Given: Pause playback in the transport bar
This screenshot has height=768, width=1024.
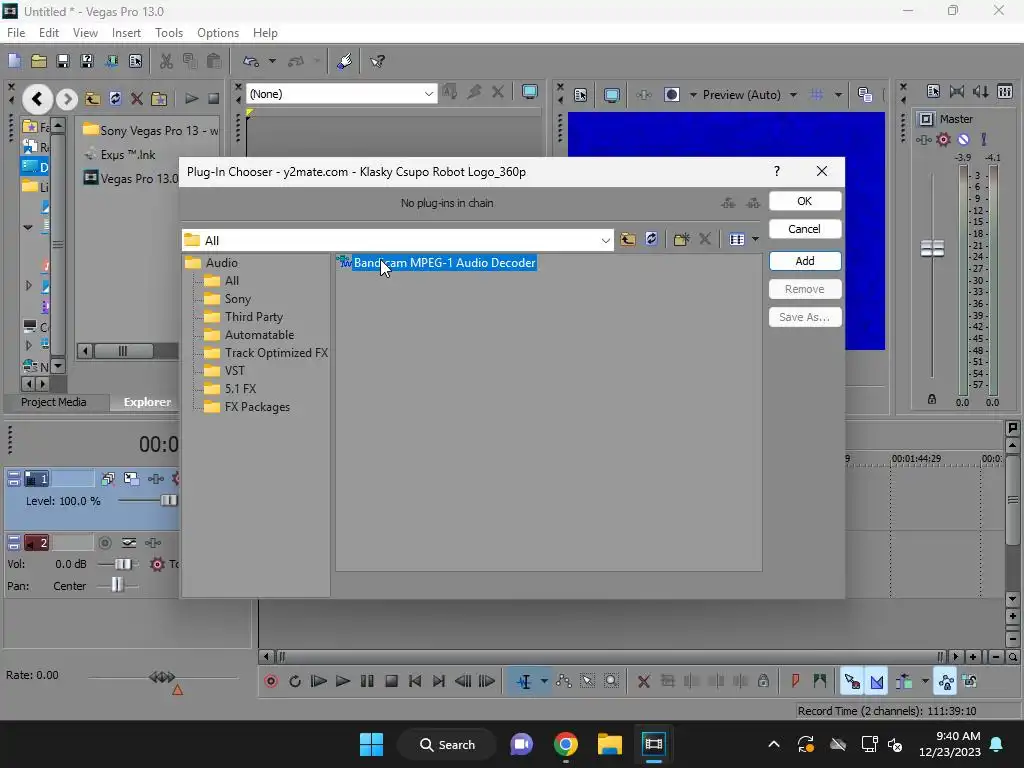Looking at the screenshot, I should (367, 681).
